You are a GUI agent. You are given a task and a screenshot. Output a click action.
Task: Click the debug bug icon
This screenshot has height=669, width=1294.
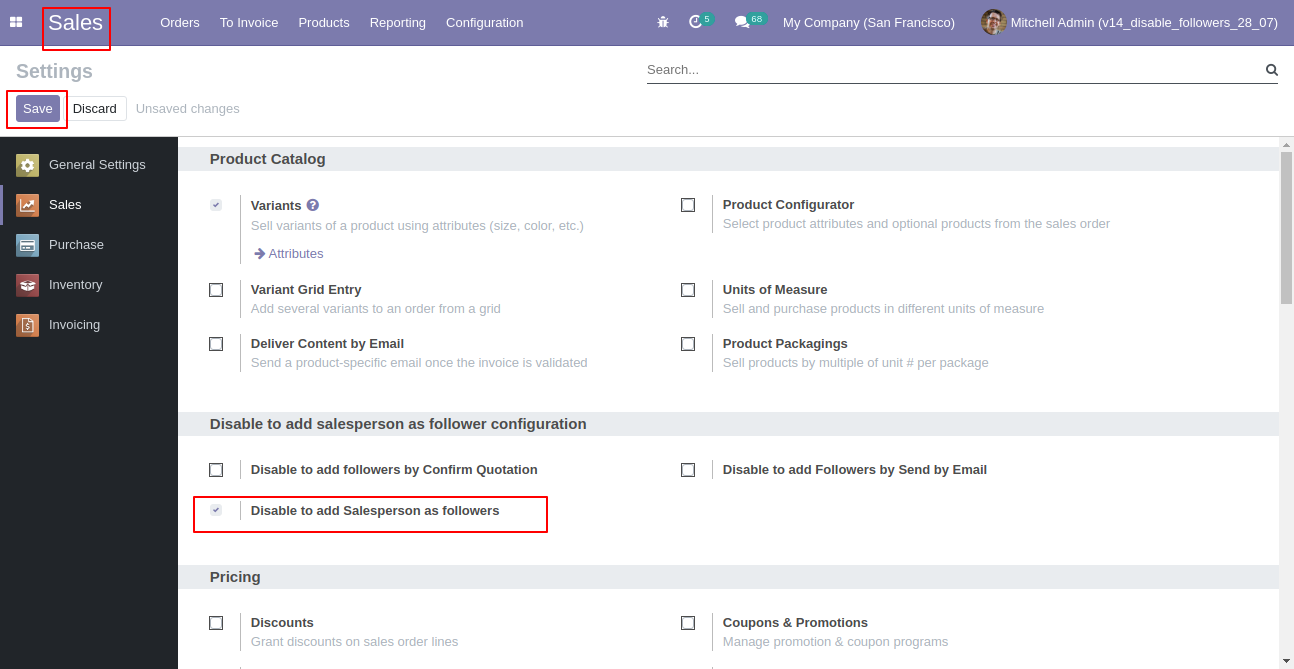point(663,22)
